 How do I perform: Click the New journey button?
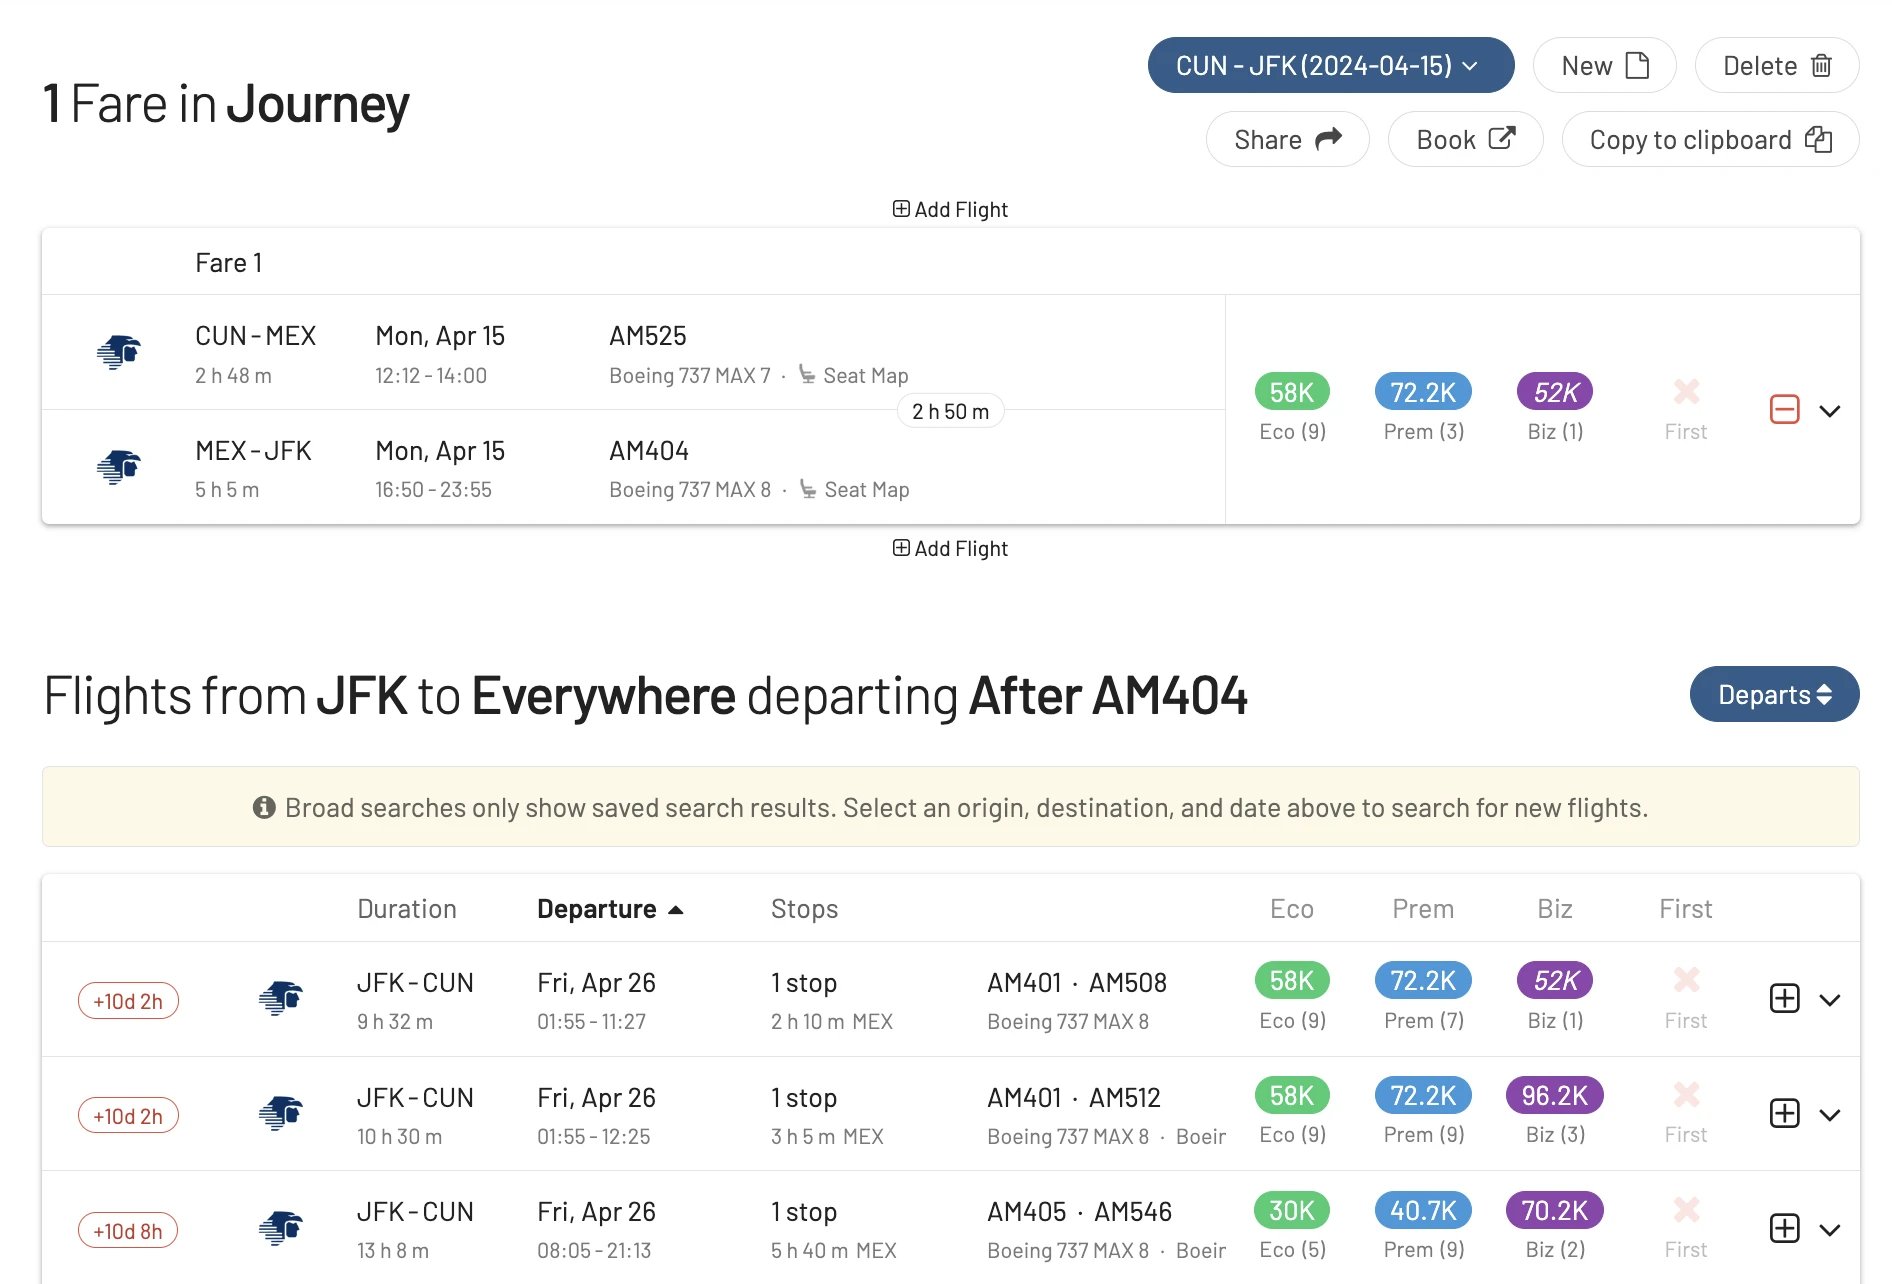click(1604, 65)
